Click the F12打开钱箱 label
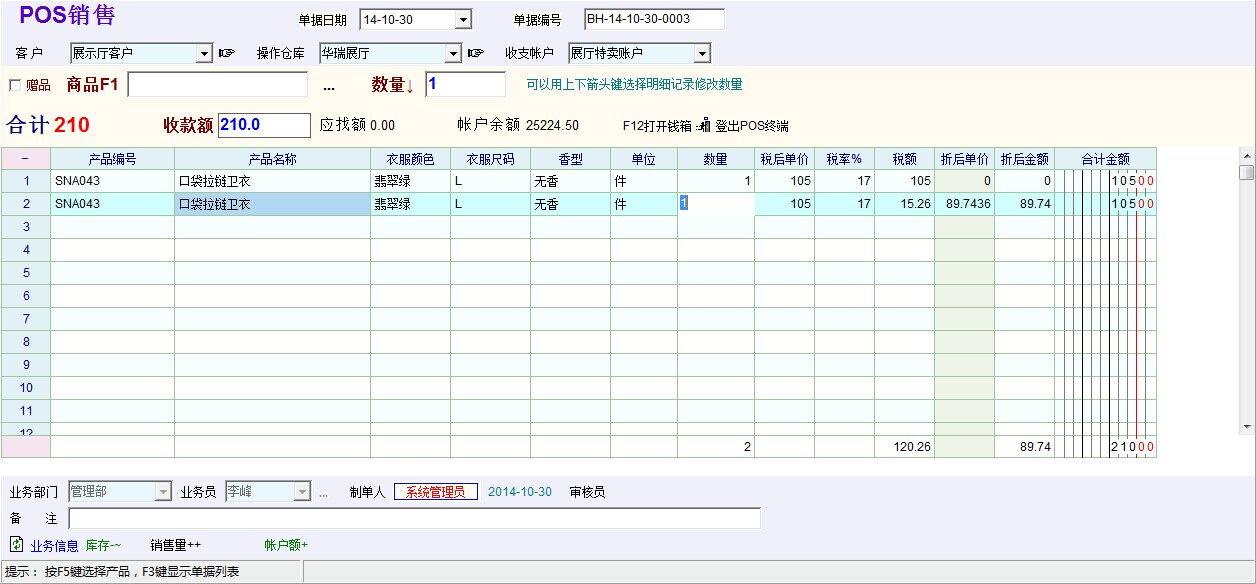The width and height of the screenshot is (1256, 584). point(656,126)
